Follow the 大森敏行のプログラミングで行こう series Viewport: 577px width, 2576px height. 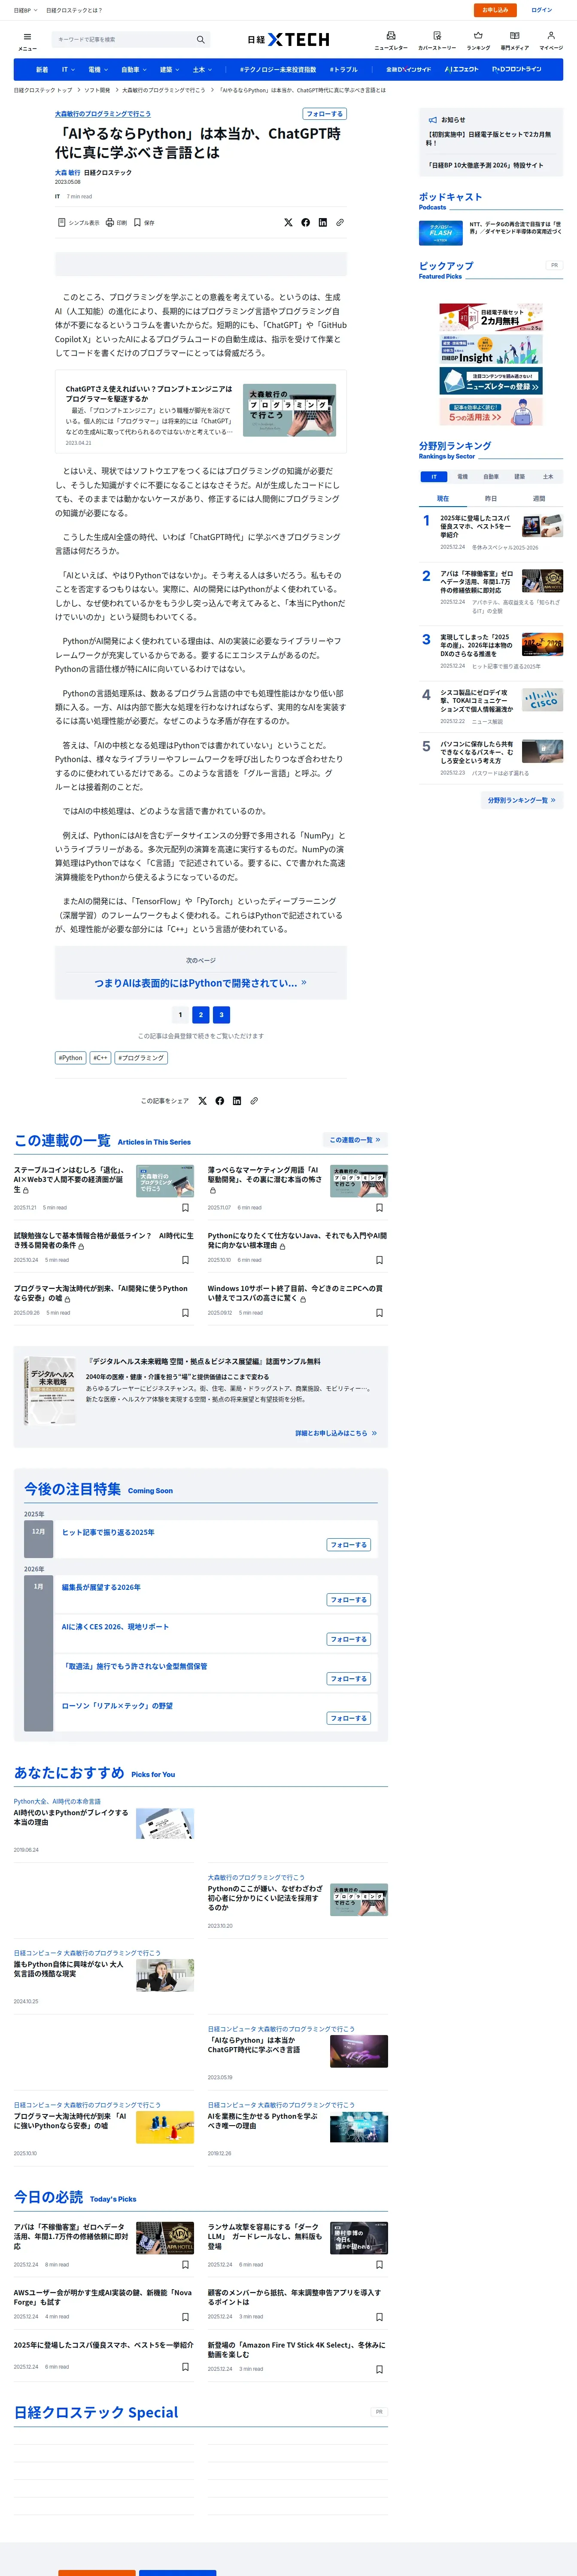coord(324,114)
